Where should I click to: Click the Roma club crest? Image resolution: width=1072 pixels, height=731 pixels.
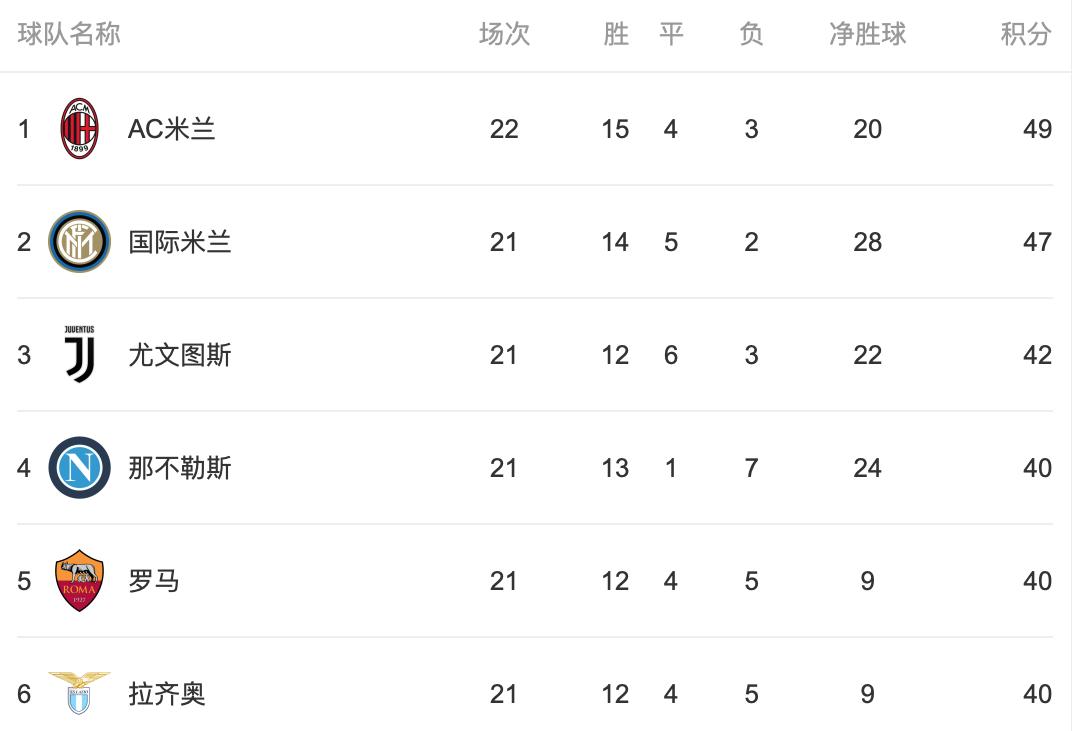(x=79, y=580)
